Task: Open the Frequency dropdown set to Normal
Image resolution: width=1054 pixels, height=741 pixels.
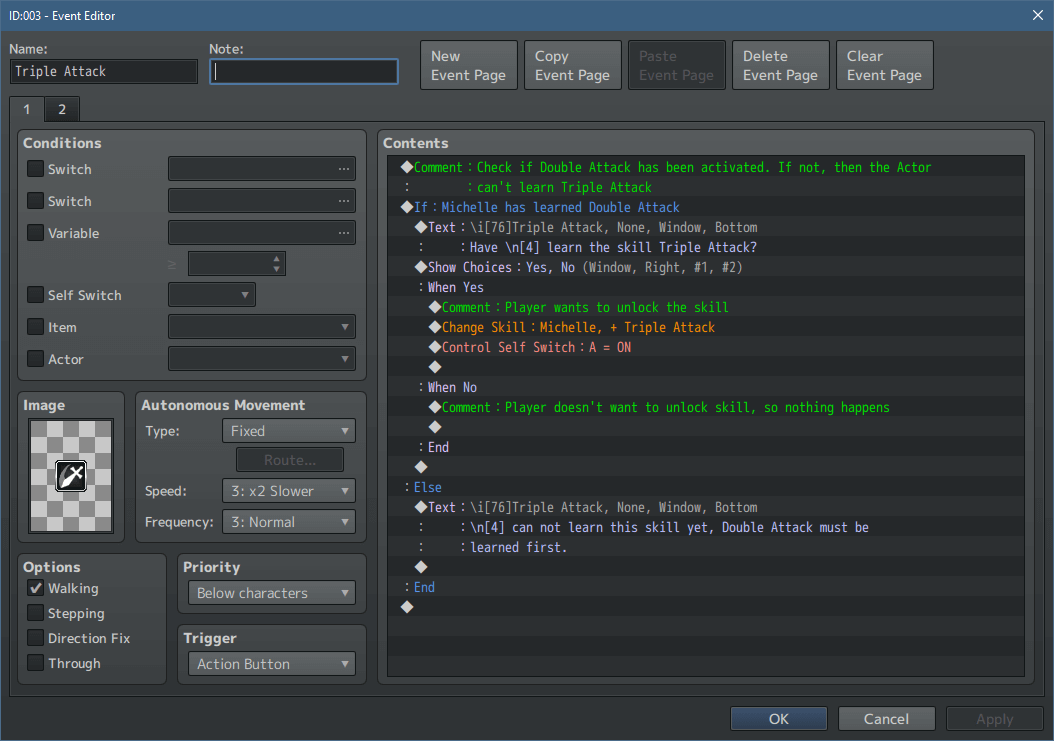Action: click(x=288, y=521)
